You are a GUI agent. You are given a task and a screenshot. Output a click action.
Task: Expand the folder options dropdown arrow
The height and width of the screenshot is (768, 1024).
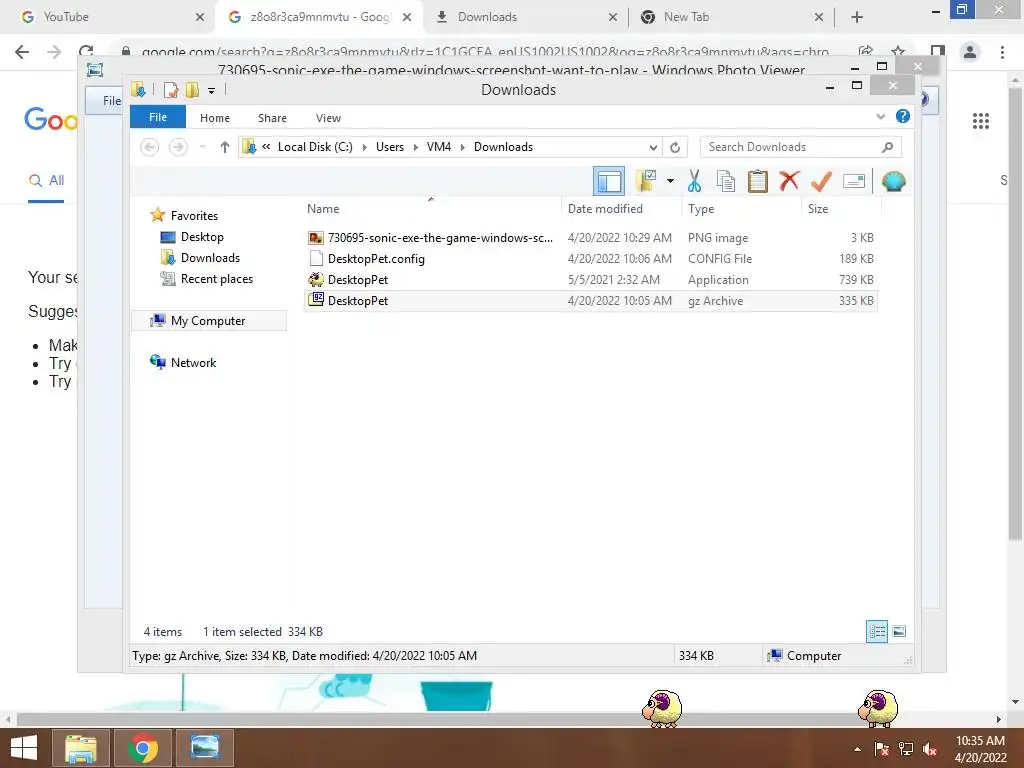[x=670, y=181]
